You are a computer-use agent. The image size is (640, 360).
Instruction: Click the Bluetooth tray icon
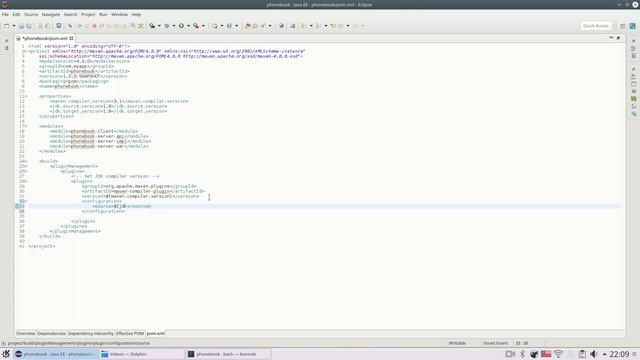click(x=522, y=354)
